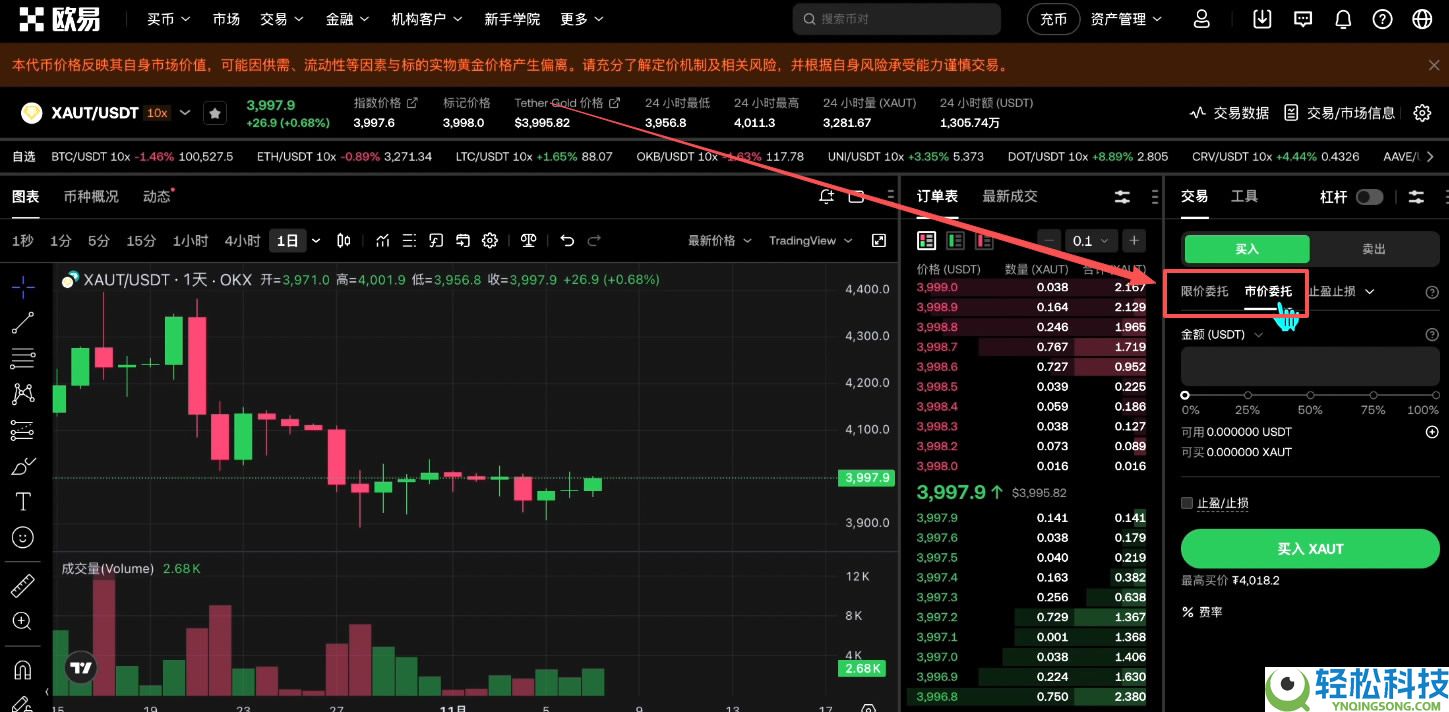The height and width of the screenshot is (712, 1449).
Task: Select the ruler measure tool
Action: coord(22,585)
